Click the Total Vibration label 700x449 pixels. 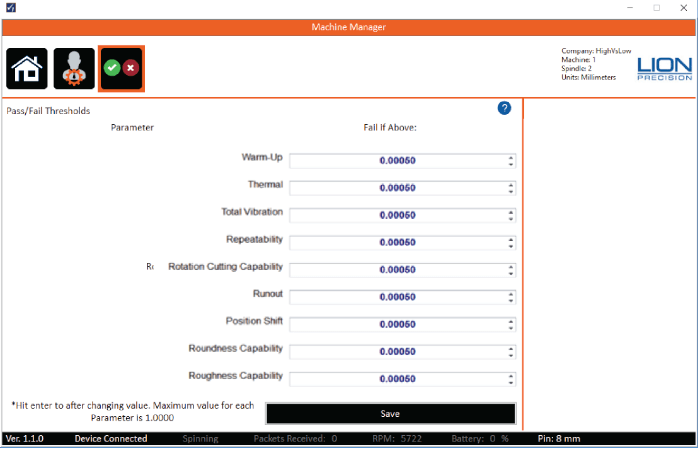point(252,212)
